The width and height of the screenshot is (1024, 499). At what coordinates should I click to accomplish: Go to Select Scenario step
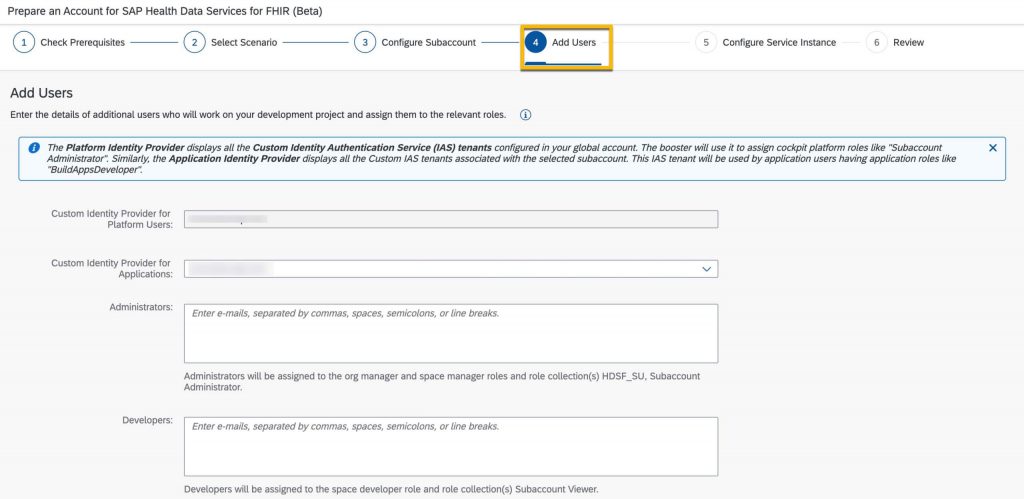(244, 42)
